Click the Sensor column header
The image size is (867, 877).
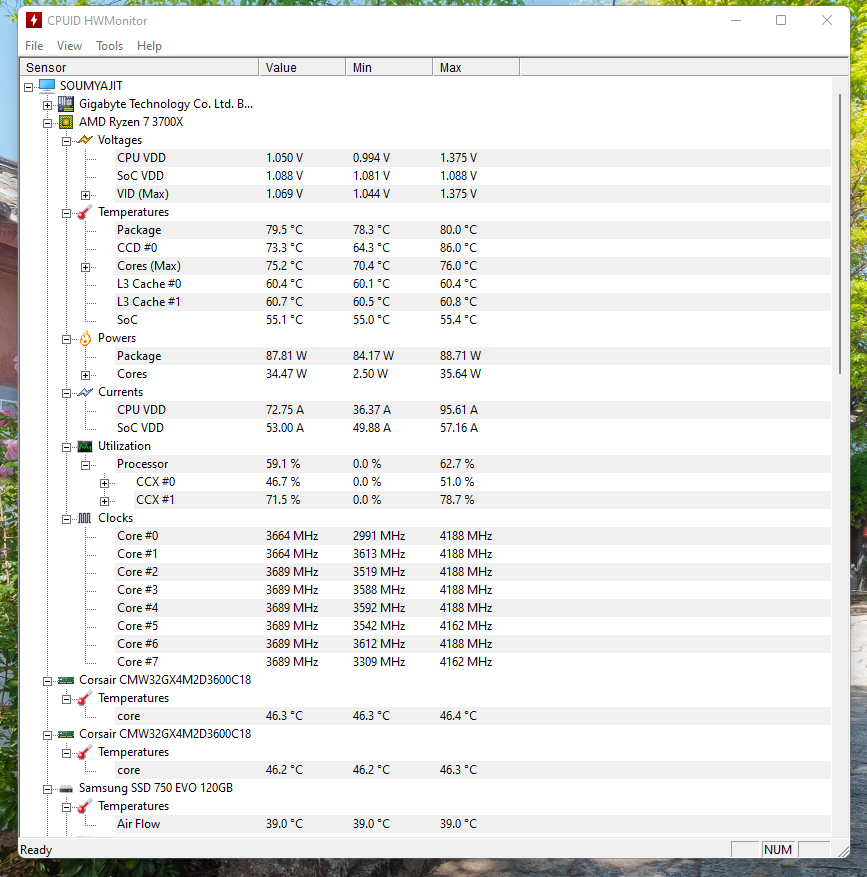[139, 67]
